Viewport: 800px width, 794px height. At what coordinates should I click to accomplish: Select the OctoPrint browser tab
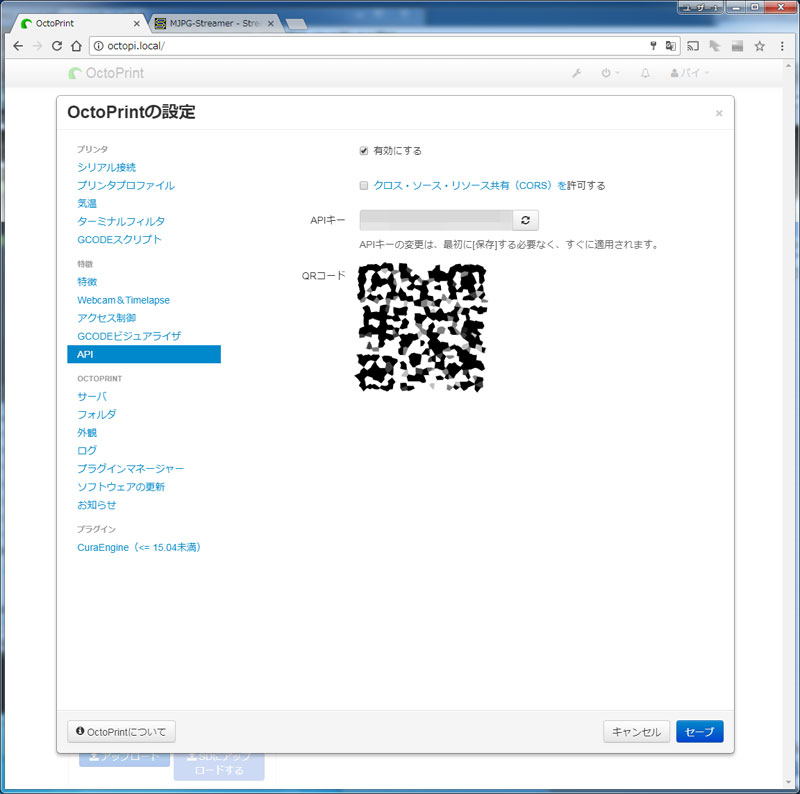pyautogui.click(x=81, y=23)
